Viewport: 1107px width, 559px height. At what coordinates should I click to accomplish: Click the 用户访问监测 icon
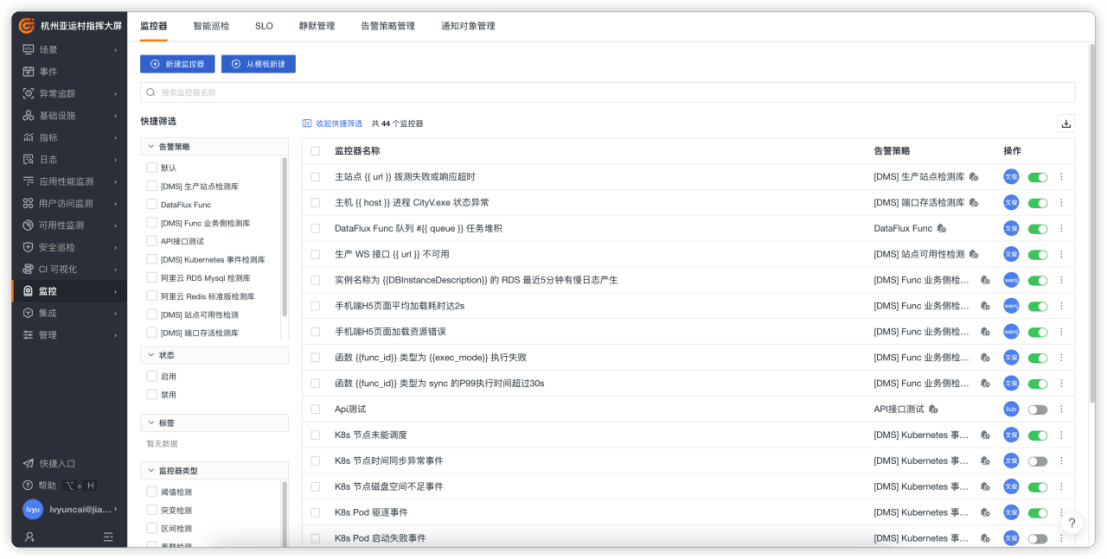pos(28,203)
